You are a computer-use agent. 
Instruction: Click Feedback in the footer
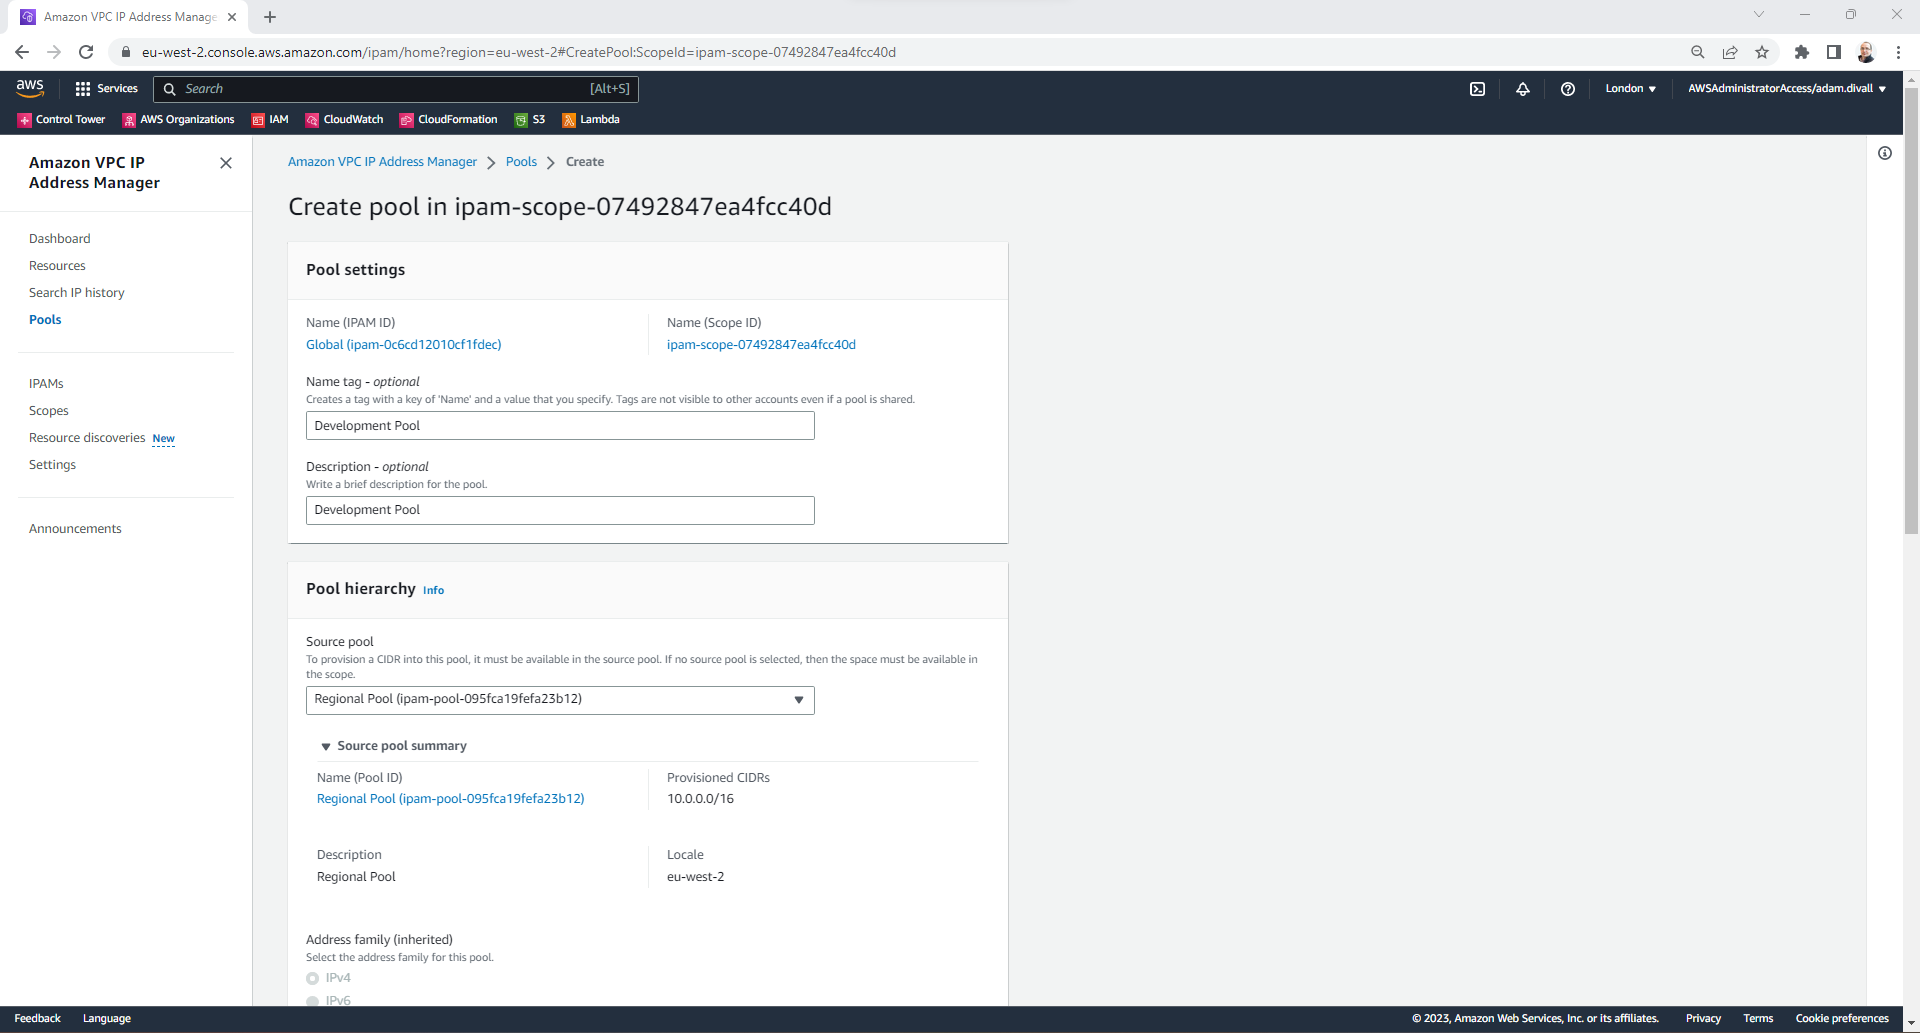click(38, 1019)
